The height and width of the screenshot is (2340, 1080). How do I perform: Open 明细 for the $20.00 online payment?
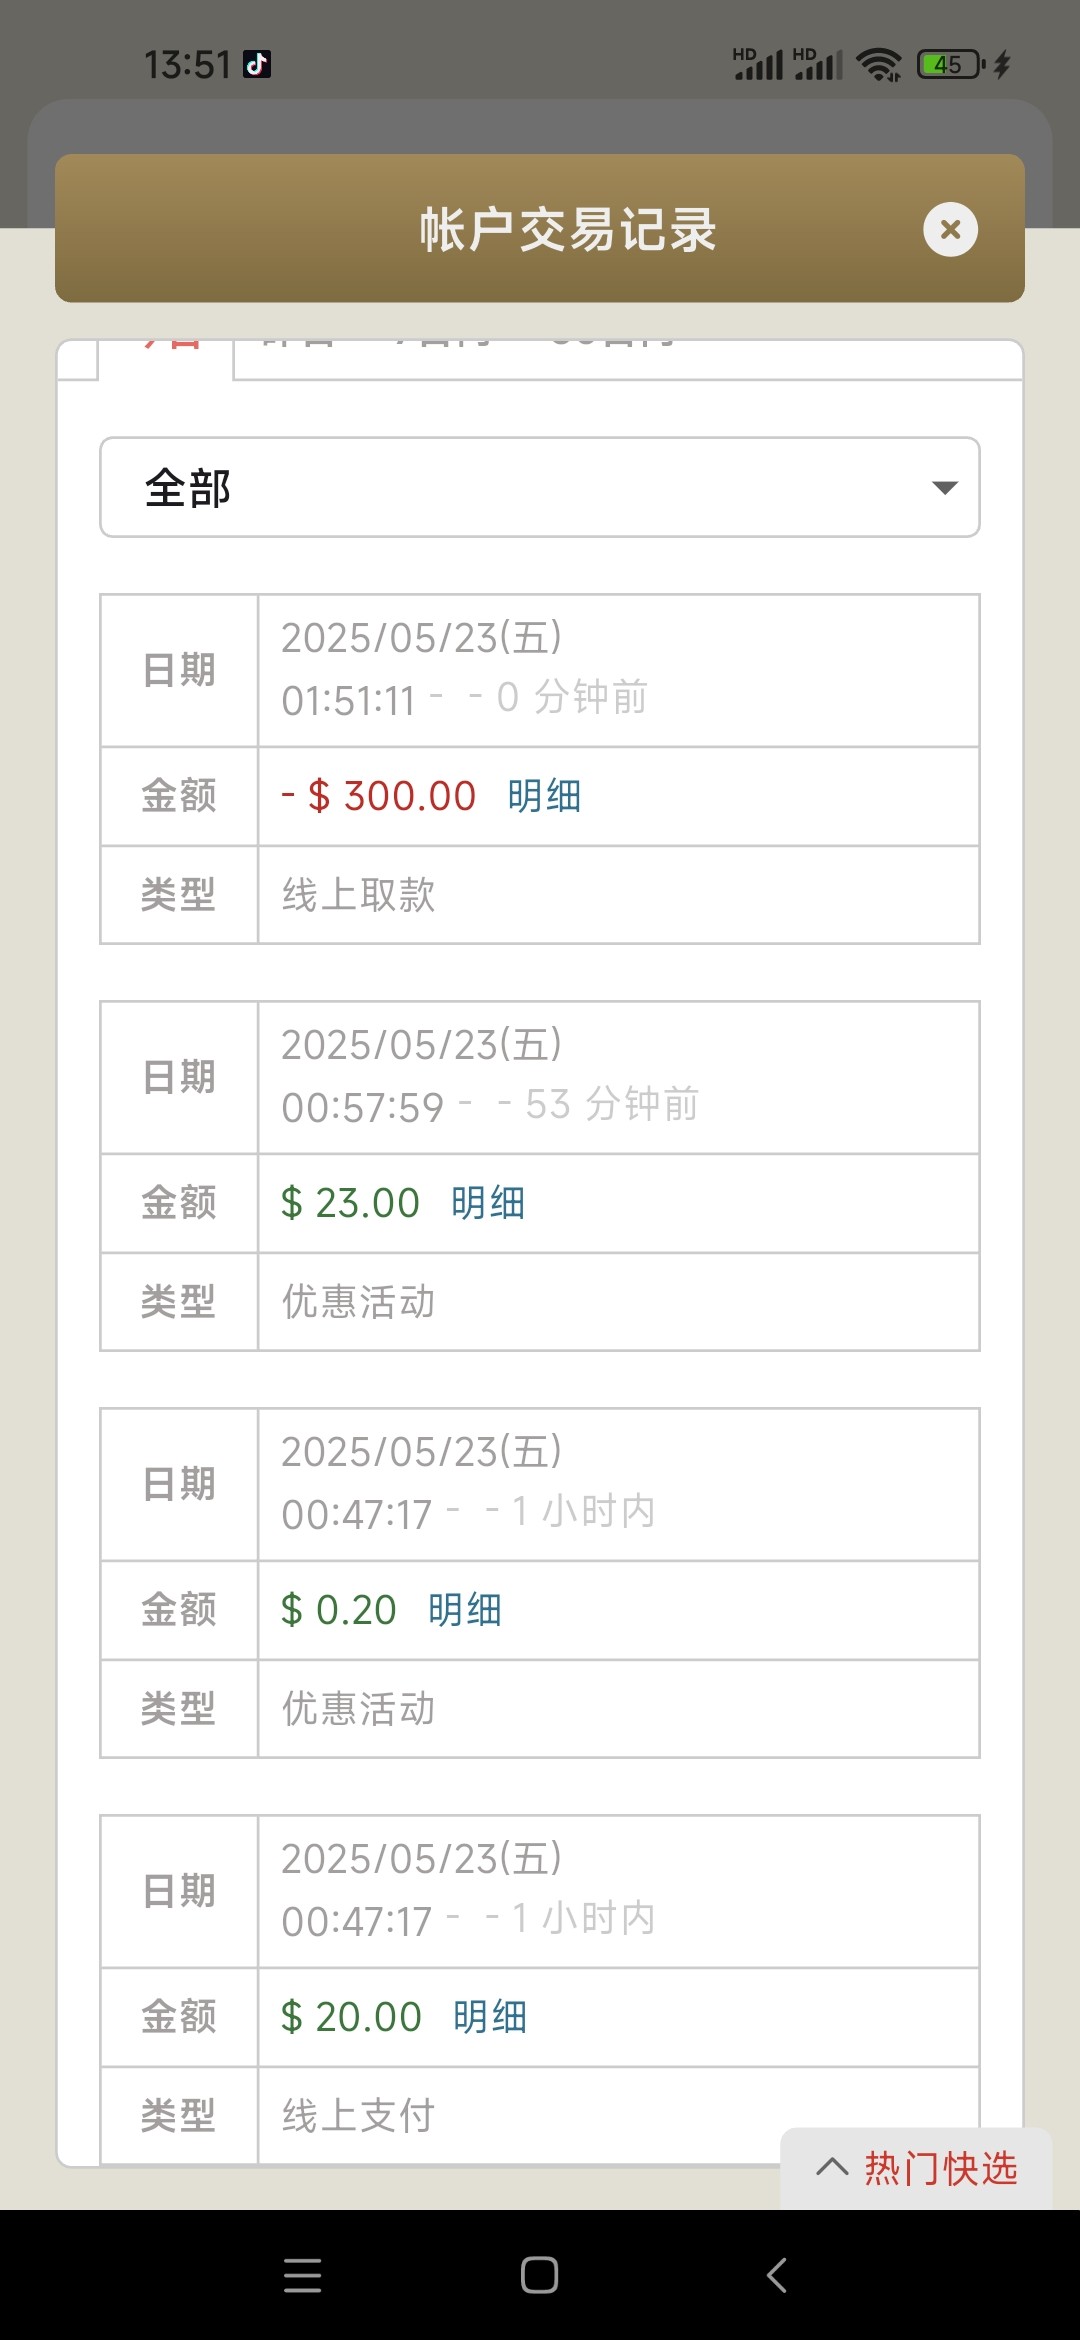pyautogui.click(x=490, y=2017)
